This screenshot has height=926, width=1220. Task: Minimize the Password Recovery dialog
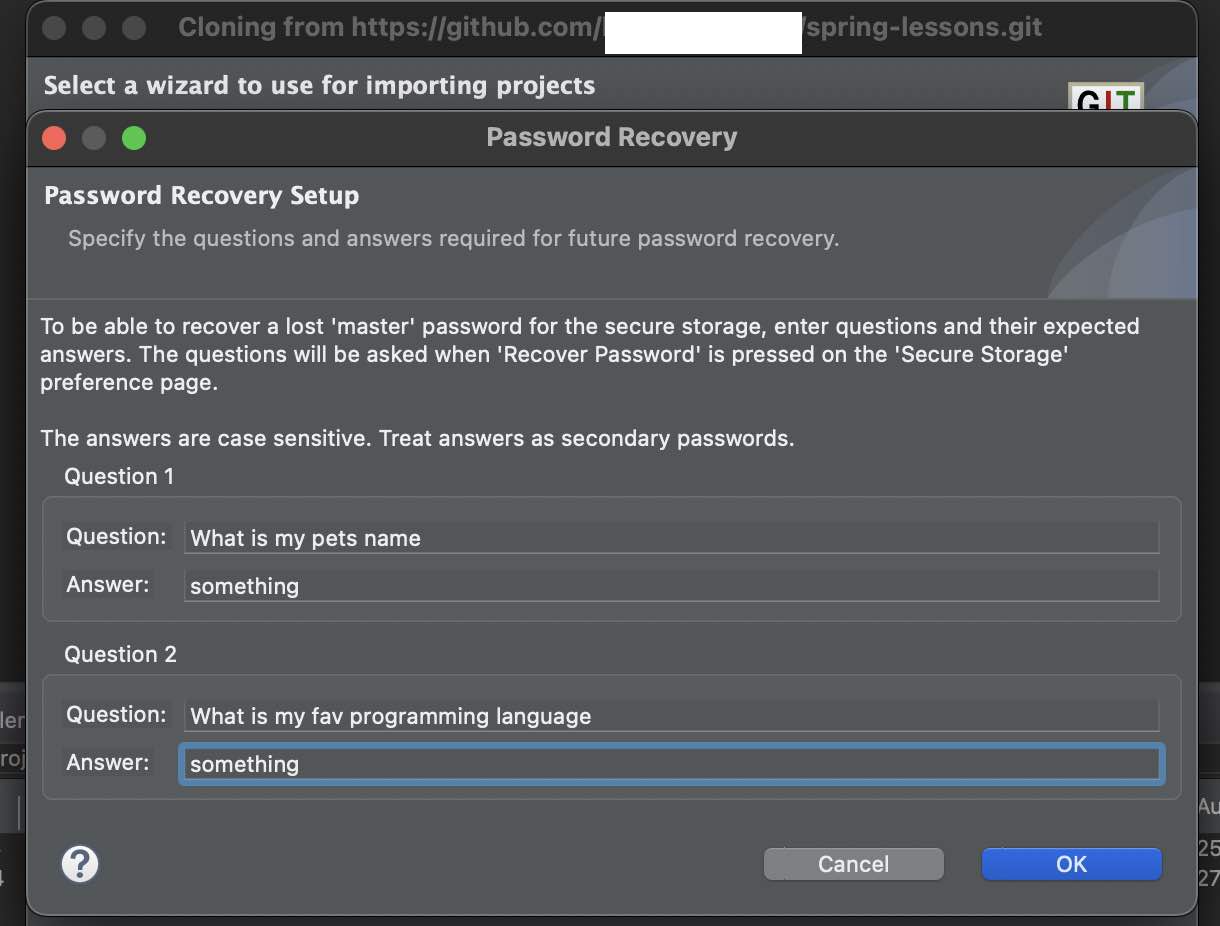(x=93, y=137)
